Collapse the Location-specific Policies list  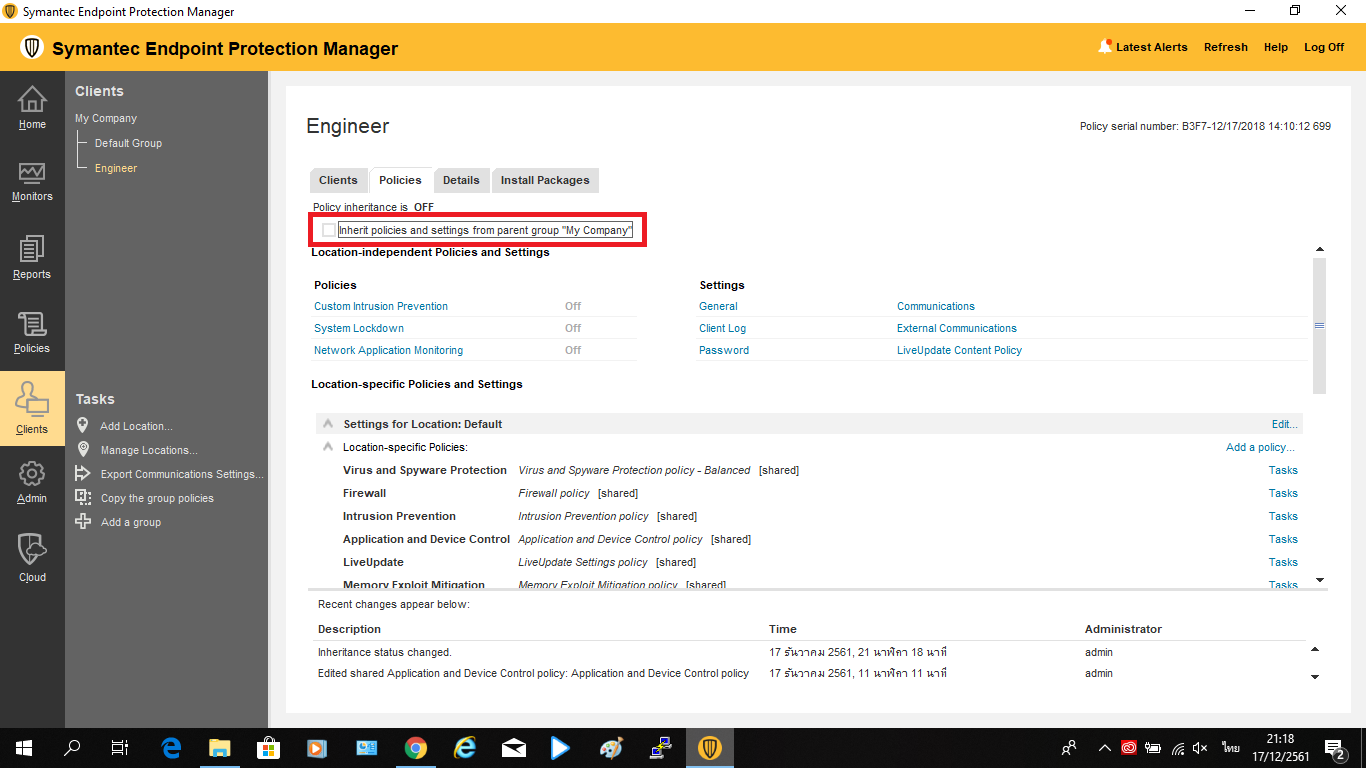coord(328,447)
